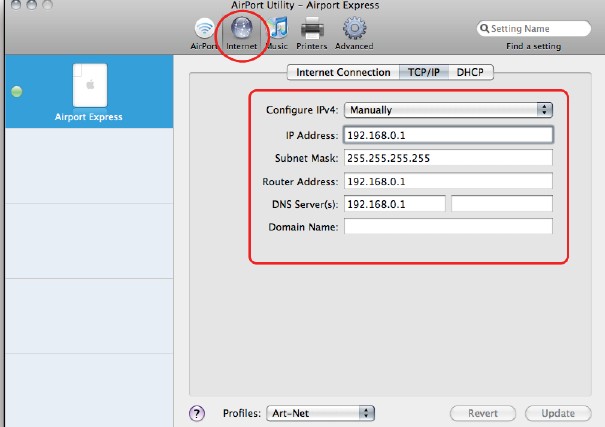Viewport: 605px width, 427px height.
Task: Click the Domain Name field
Action: point(448,226)
